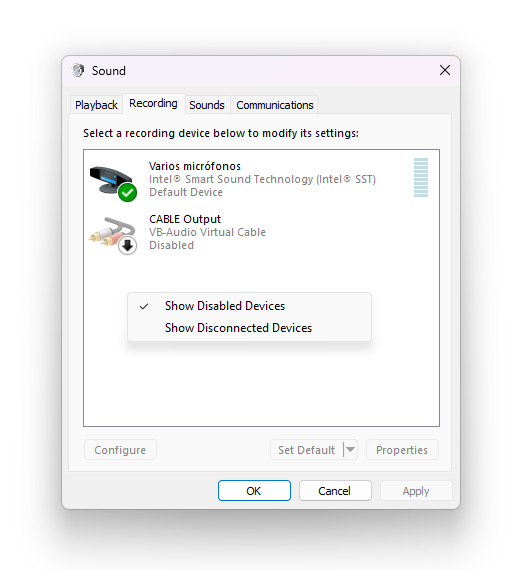Click the green default-device checkmark badge
This screenshot has width=521, height=570.
pyautogui.click(x=127, y=193)
